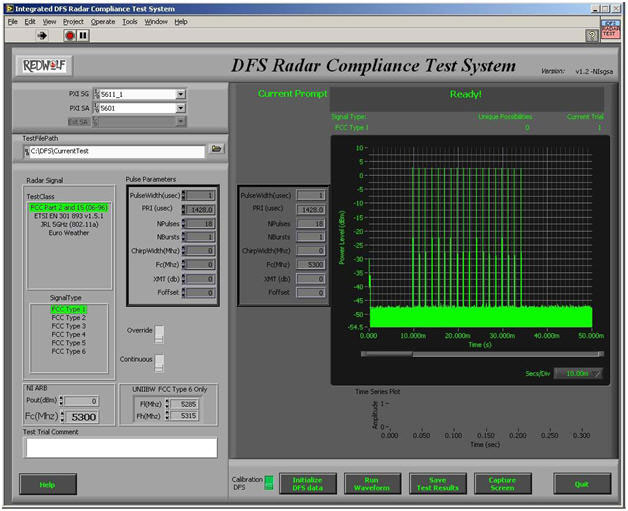Click the Pause toolbar icon

coord(83,35)
